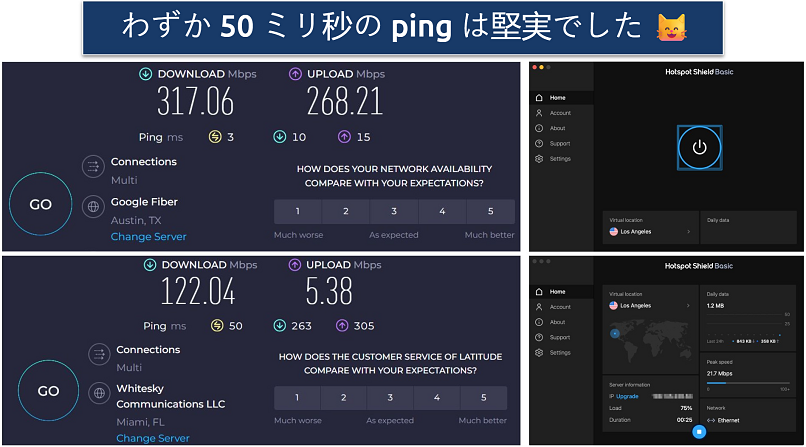This screenshot has height=447, width=806.
Task: Click the About info icon in lower window
Action: coord(540,322)
